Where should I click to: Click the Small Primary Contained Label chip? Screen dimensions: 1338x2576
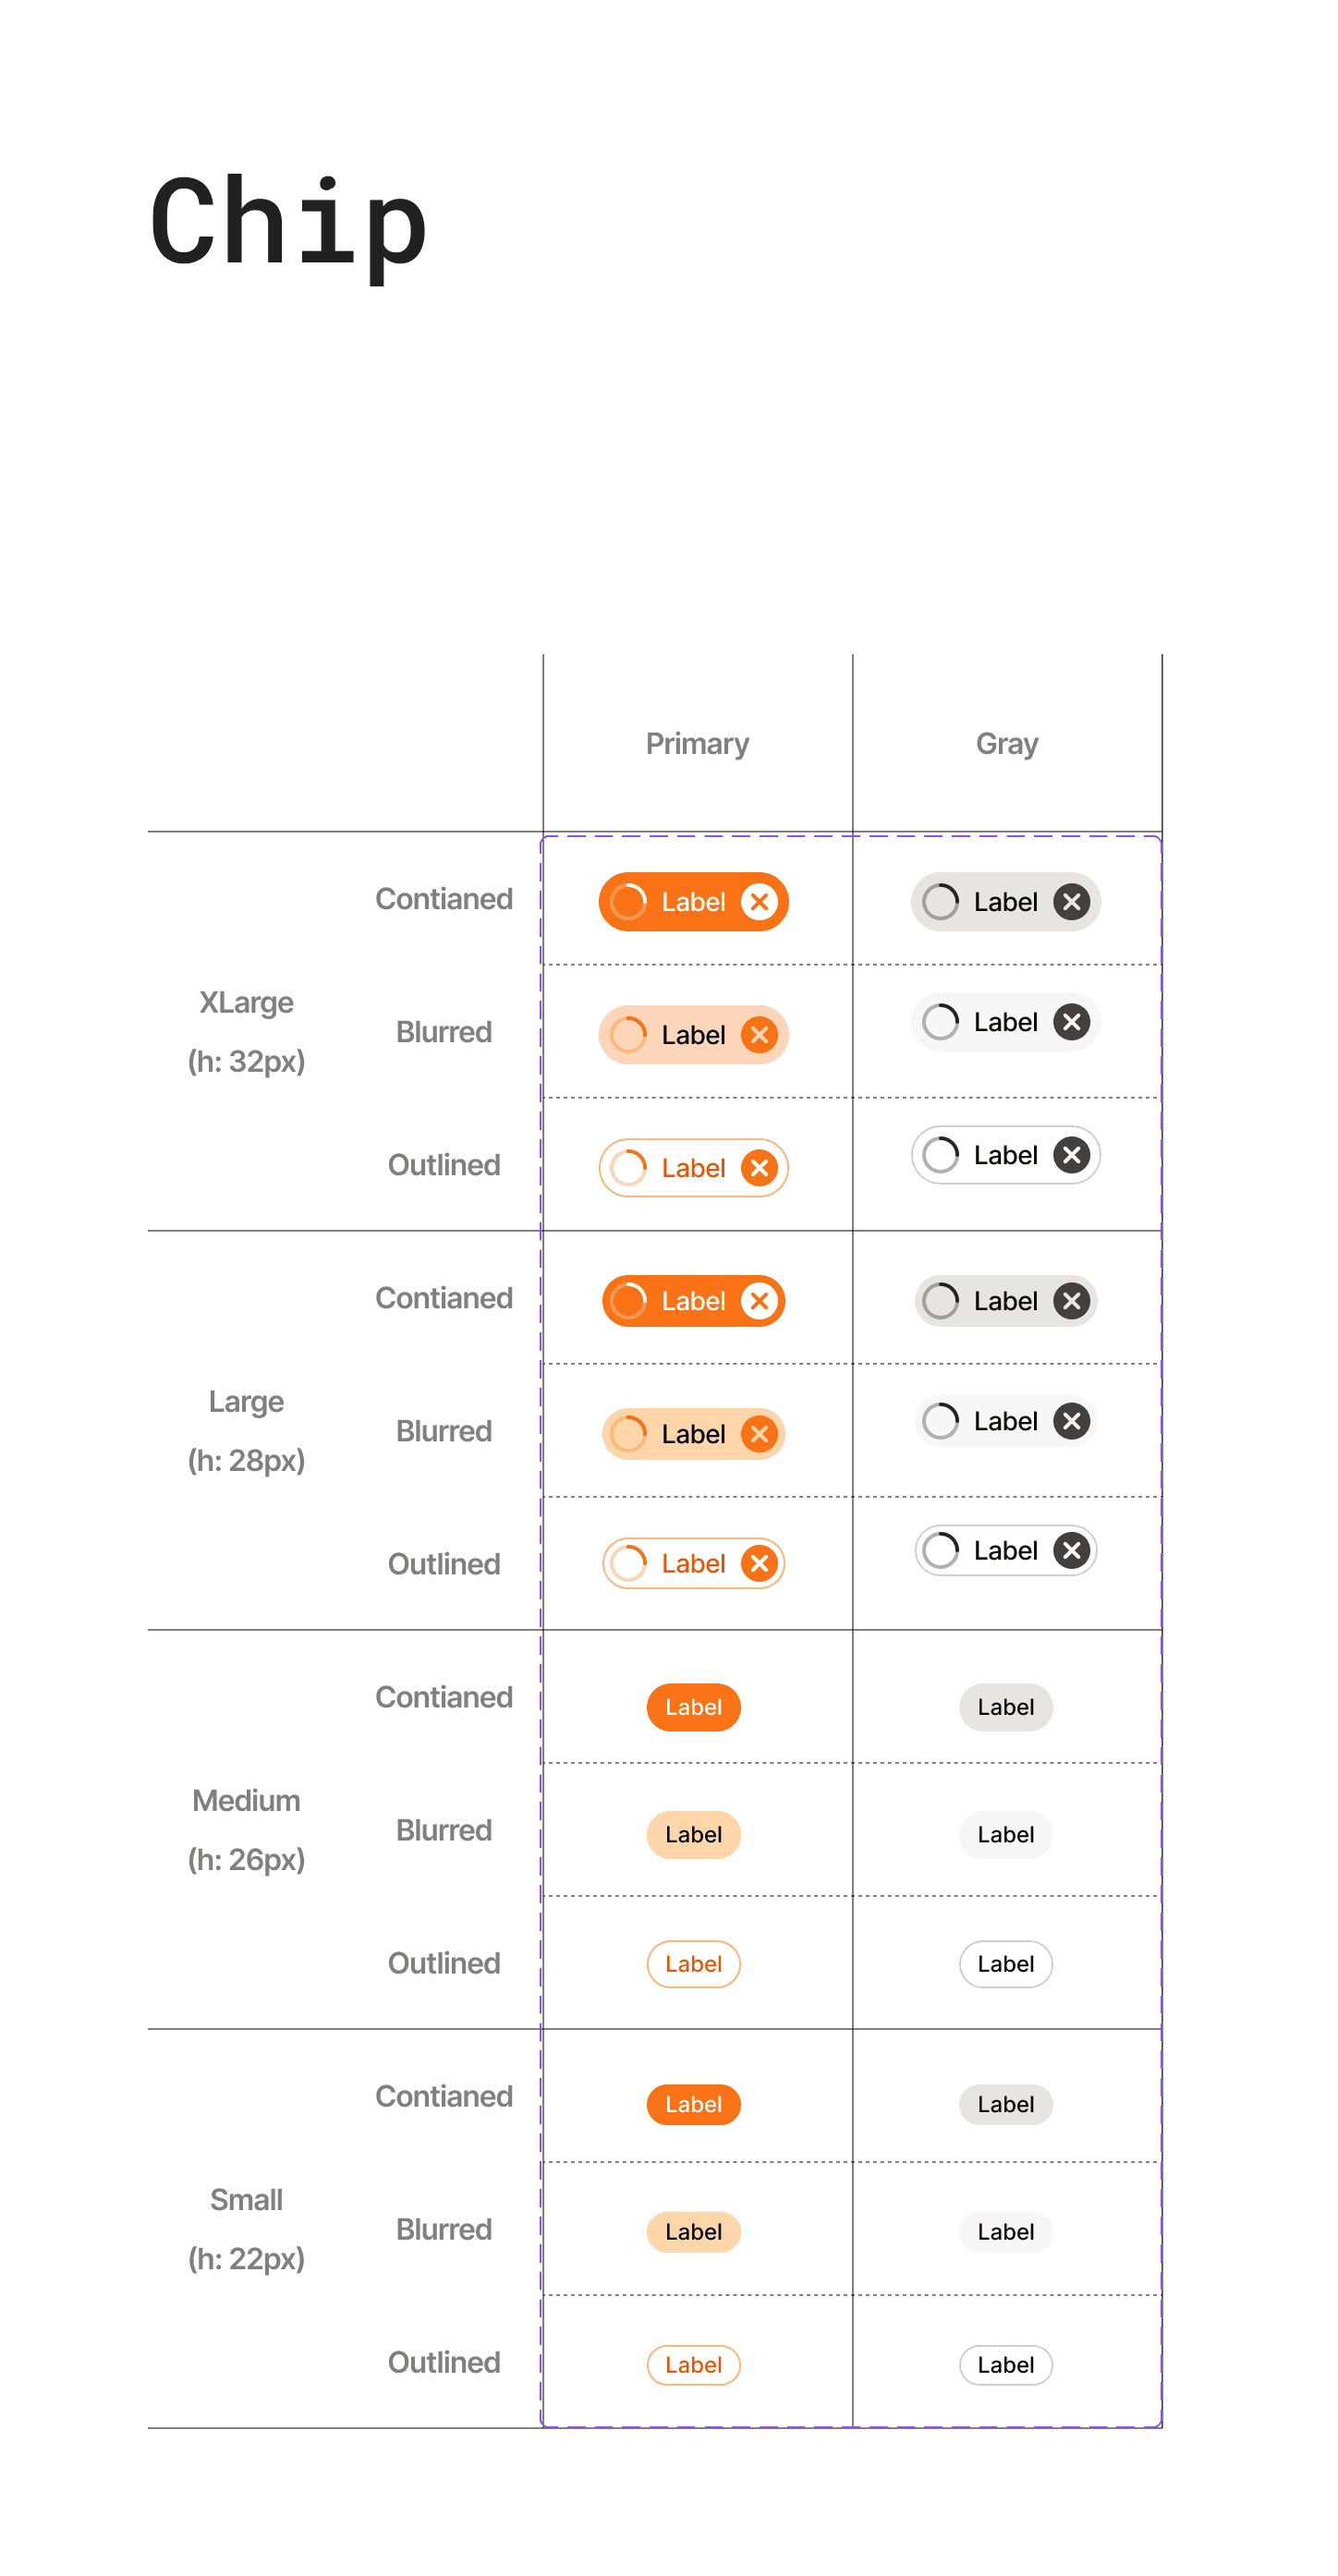click(x=693, y=2104)
